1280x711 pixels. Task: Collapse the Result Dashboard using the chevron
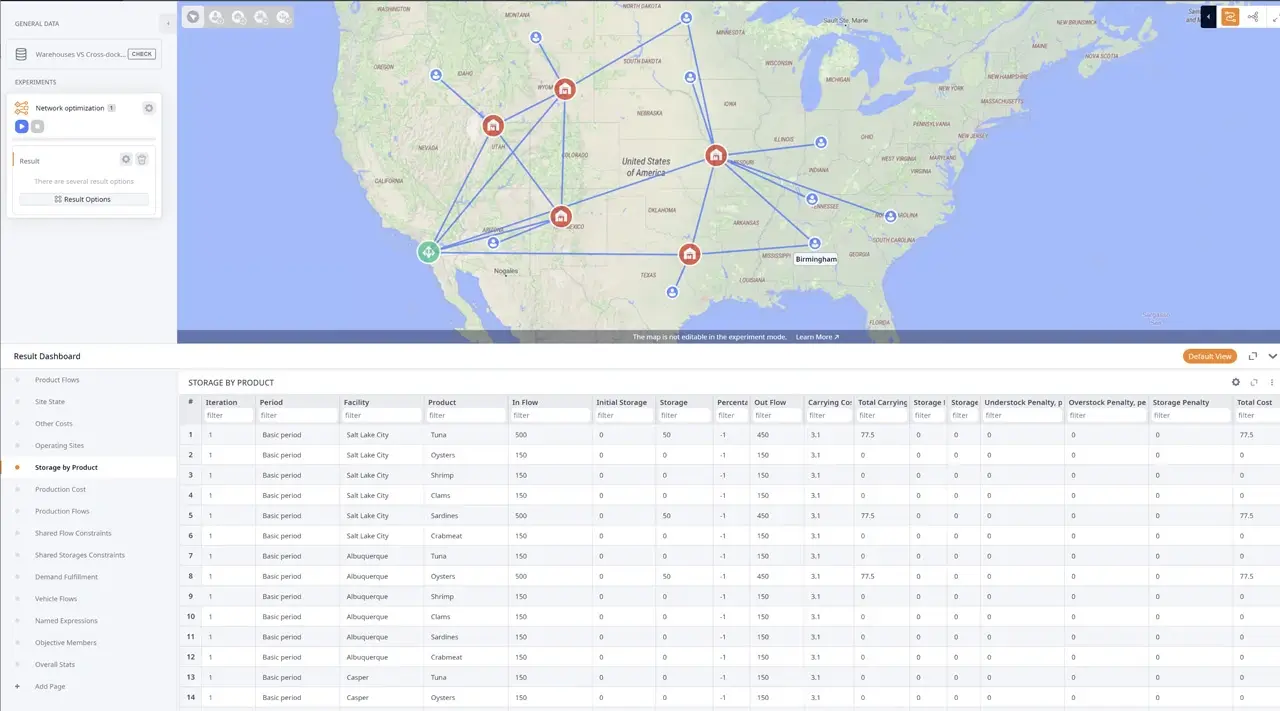(x=1272, y=356)
